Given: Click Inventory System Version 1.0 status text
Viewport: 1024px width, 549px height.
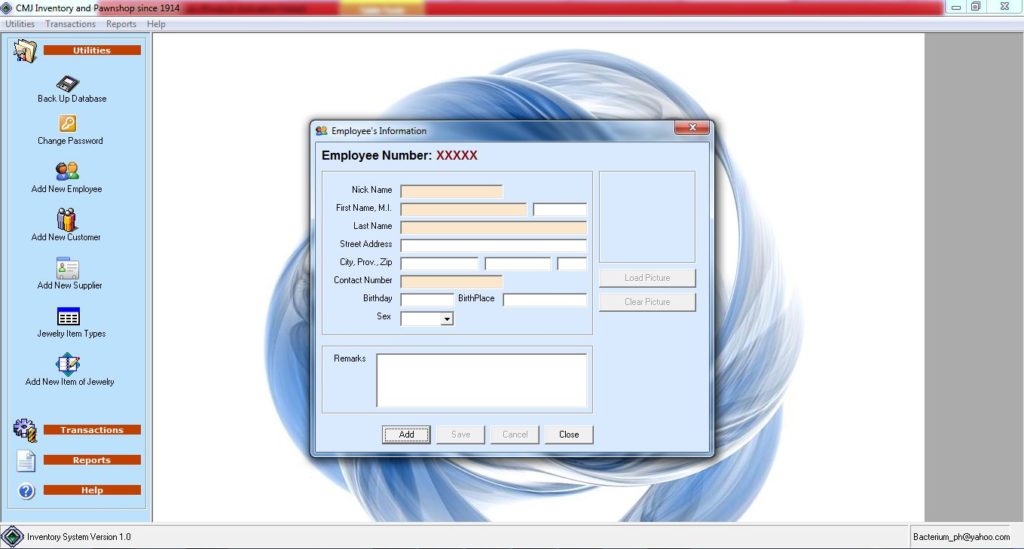Looking at the screenshot, I should (x=79, y=537).
